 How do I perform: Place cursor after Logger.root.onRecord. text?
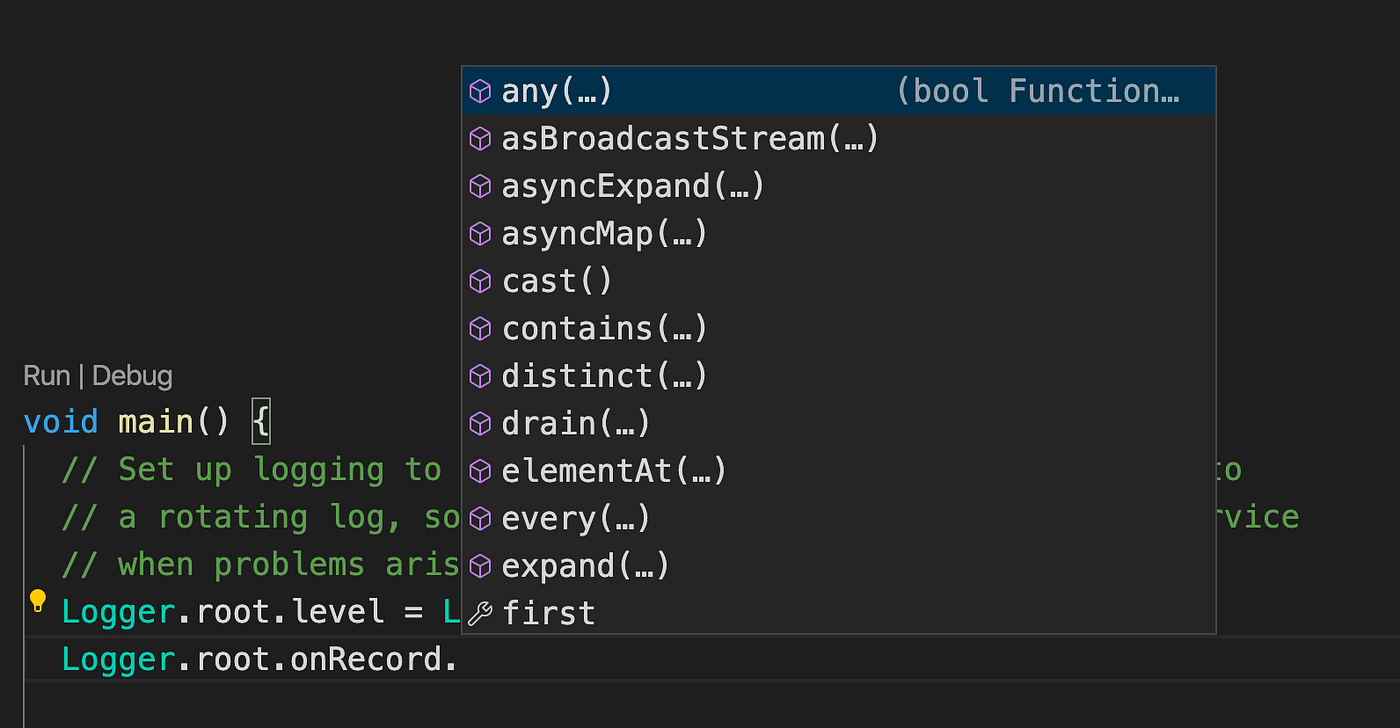[458, 660]
